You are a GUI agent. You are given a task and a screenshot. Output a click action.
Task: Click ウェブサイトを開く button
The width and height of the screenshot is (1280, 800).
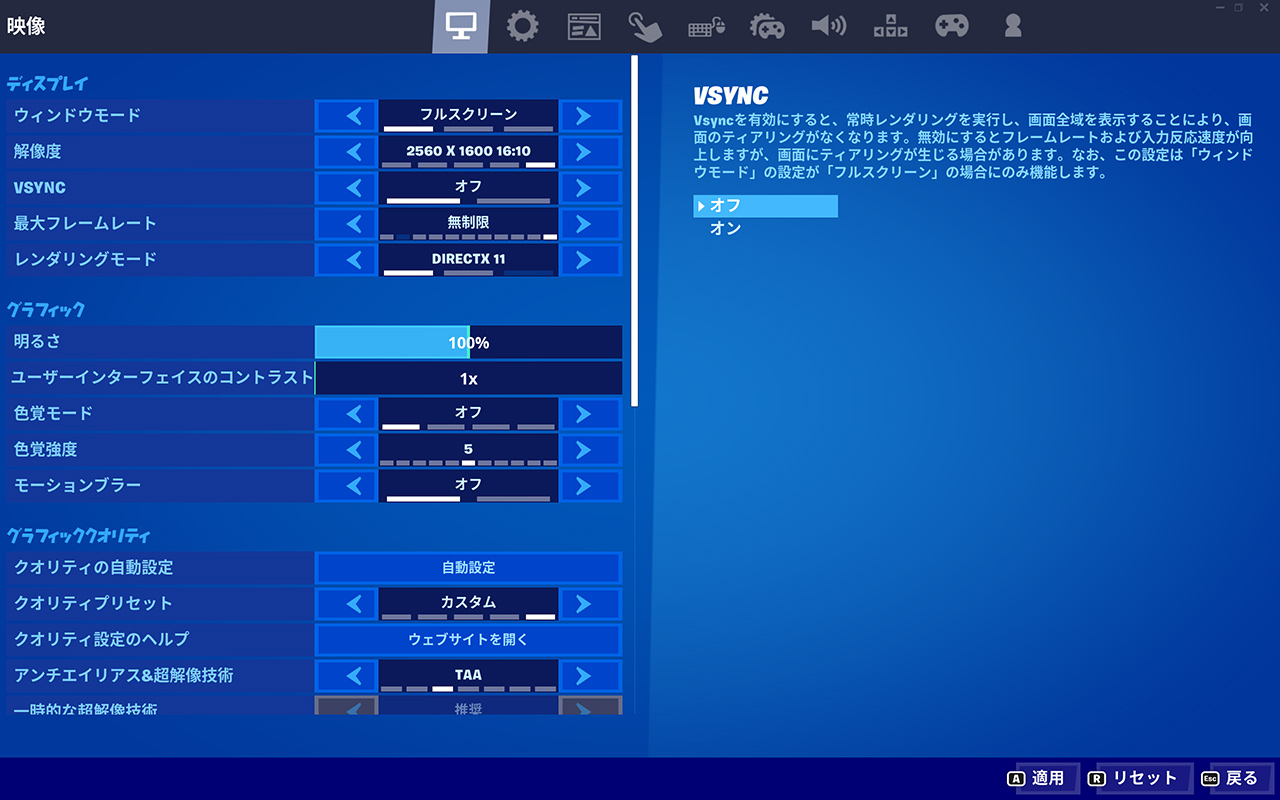click(468, 640)
